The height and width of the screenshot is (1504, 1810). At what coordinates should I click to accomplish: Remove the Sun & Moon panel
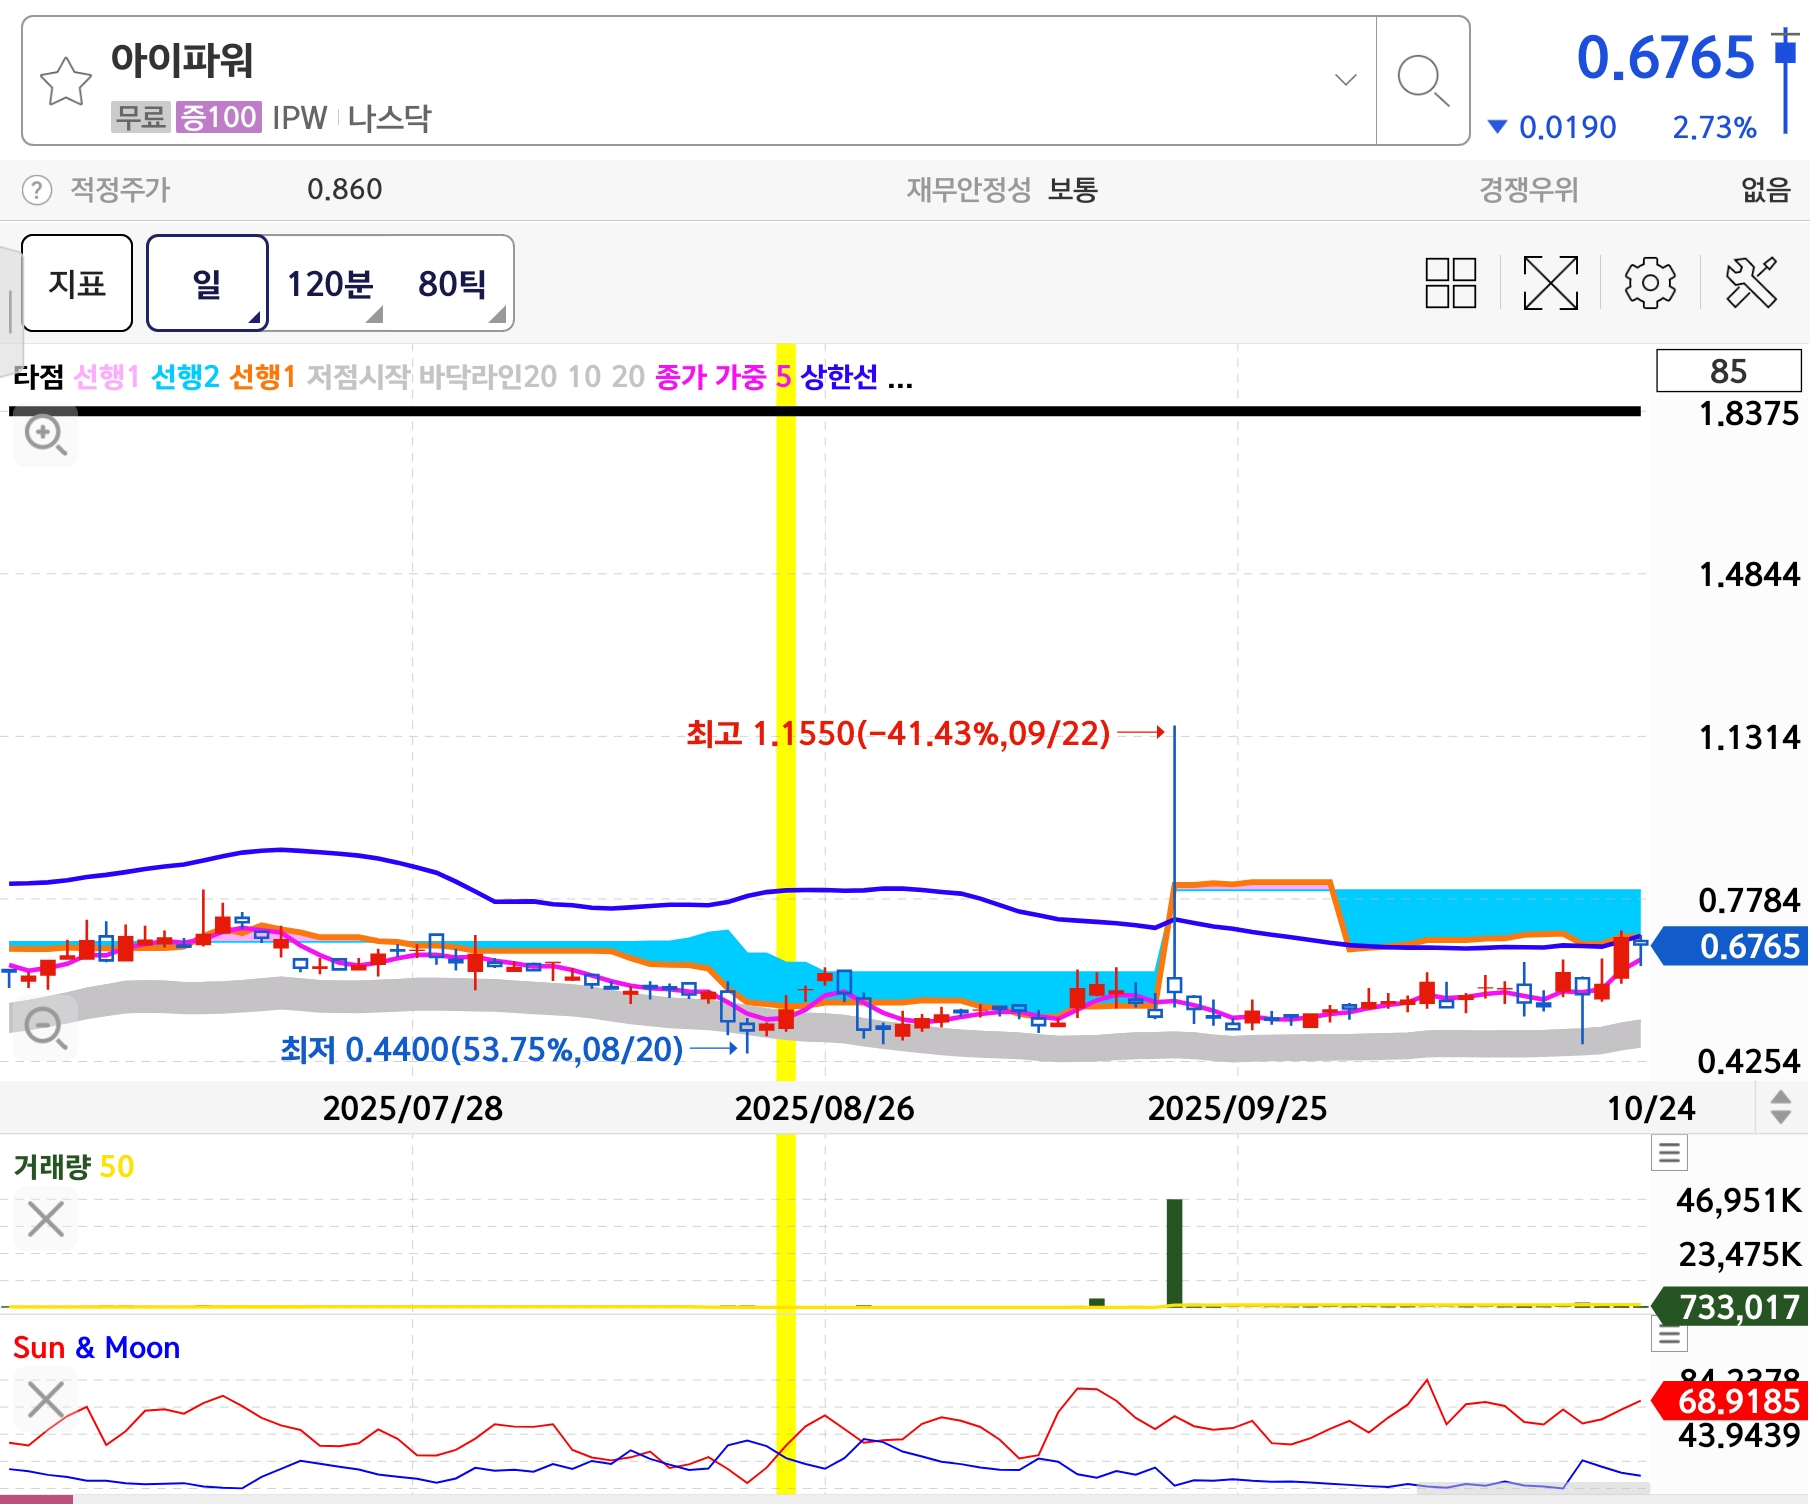tap(46, 1400)
